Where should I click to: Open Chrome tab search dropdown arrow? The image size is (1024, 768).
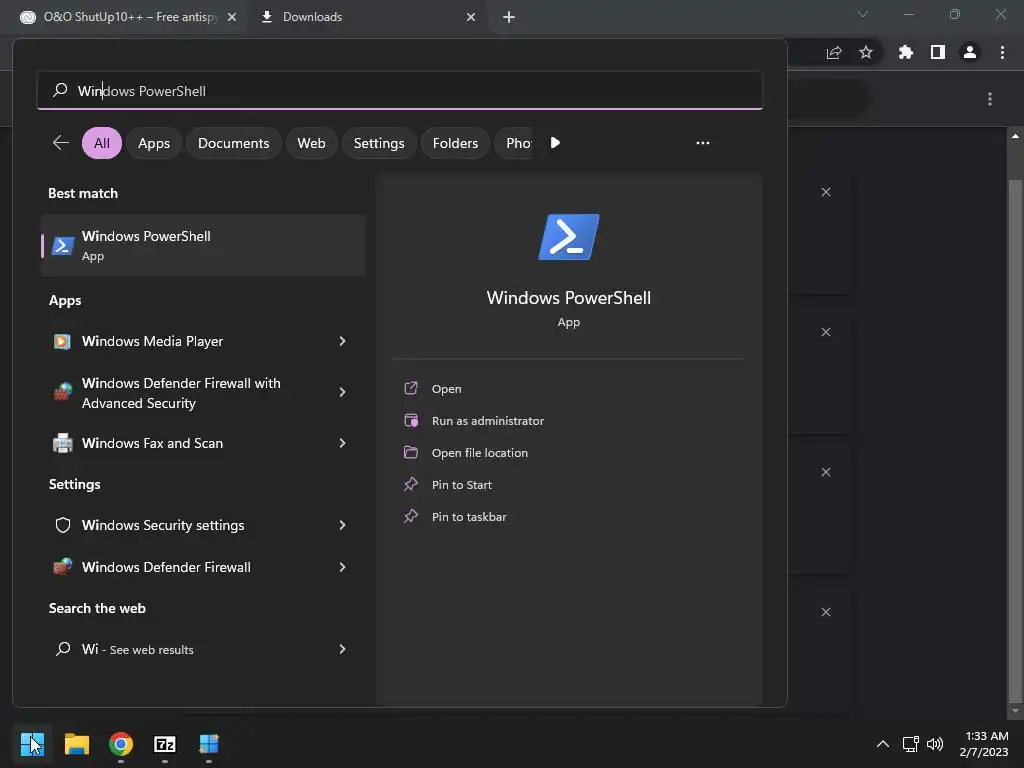click(x=863, y=14)
